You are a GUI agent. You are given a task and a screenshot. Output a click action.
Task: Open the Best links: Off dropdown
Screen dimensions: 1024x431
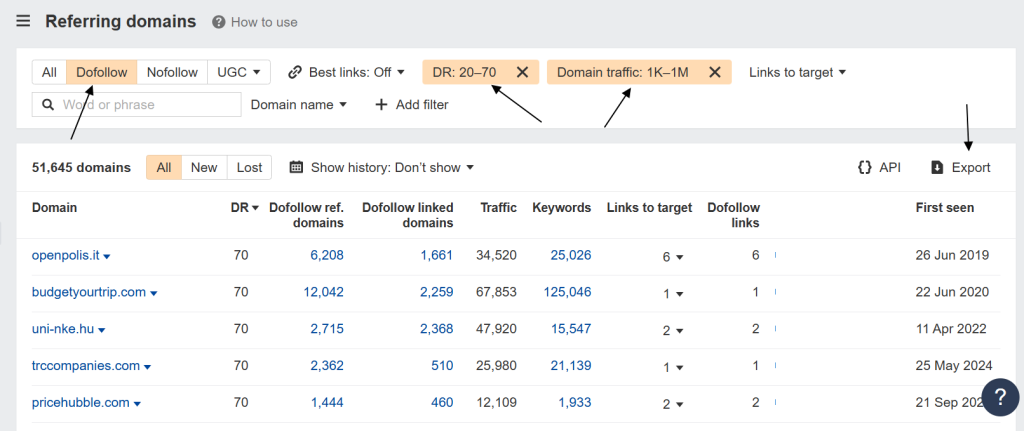tap(346, 72)
